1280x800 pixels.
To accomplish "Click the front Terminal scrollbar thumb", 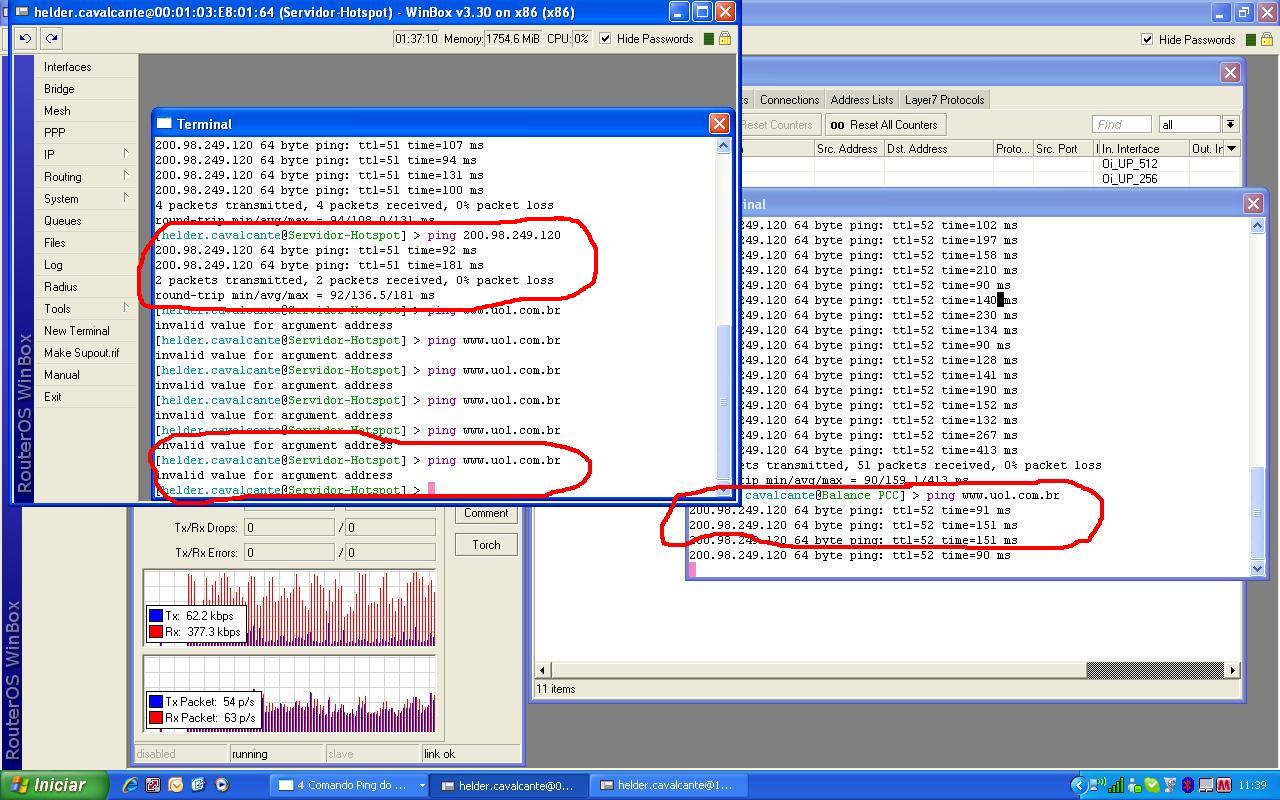I will tap(724, 403).
